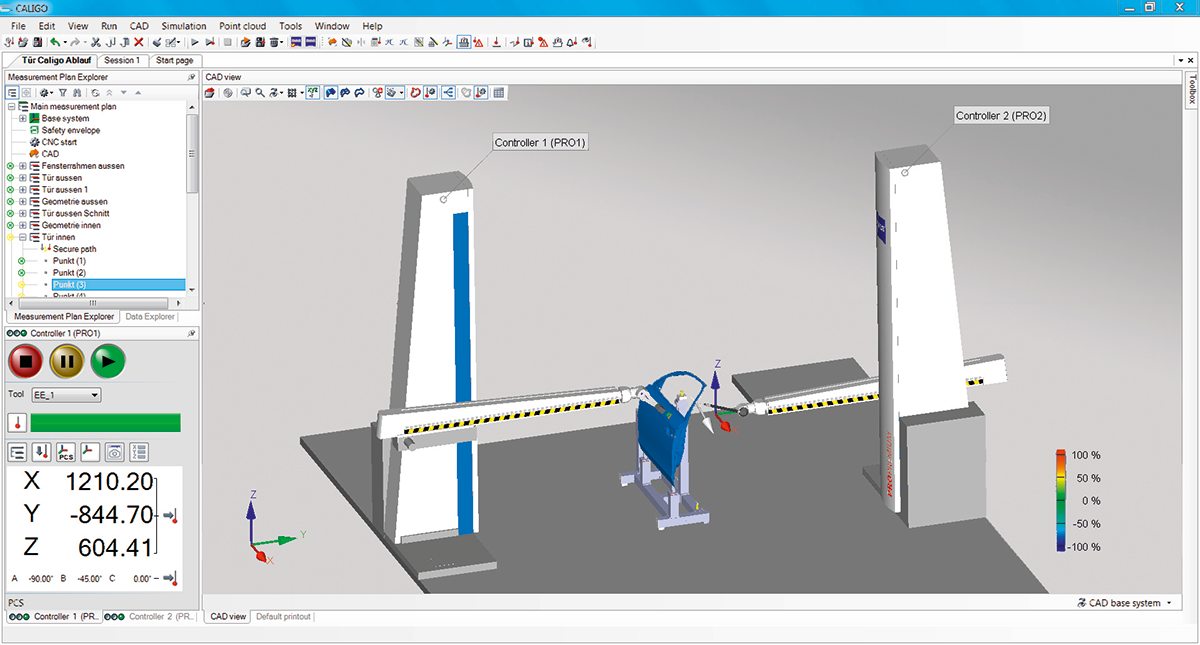
Task: Click the probe-down arrow icon above coordinates
Action: 41,452
